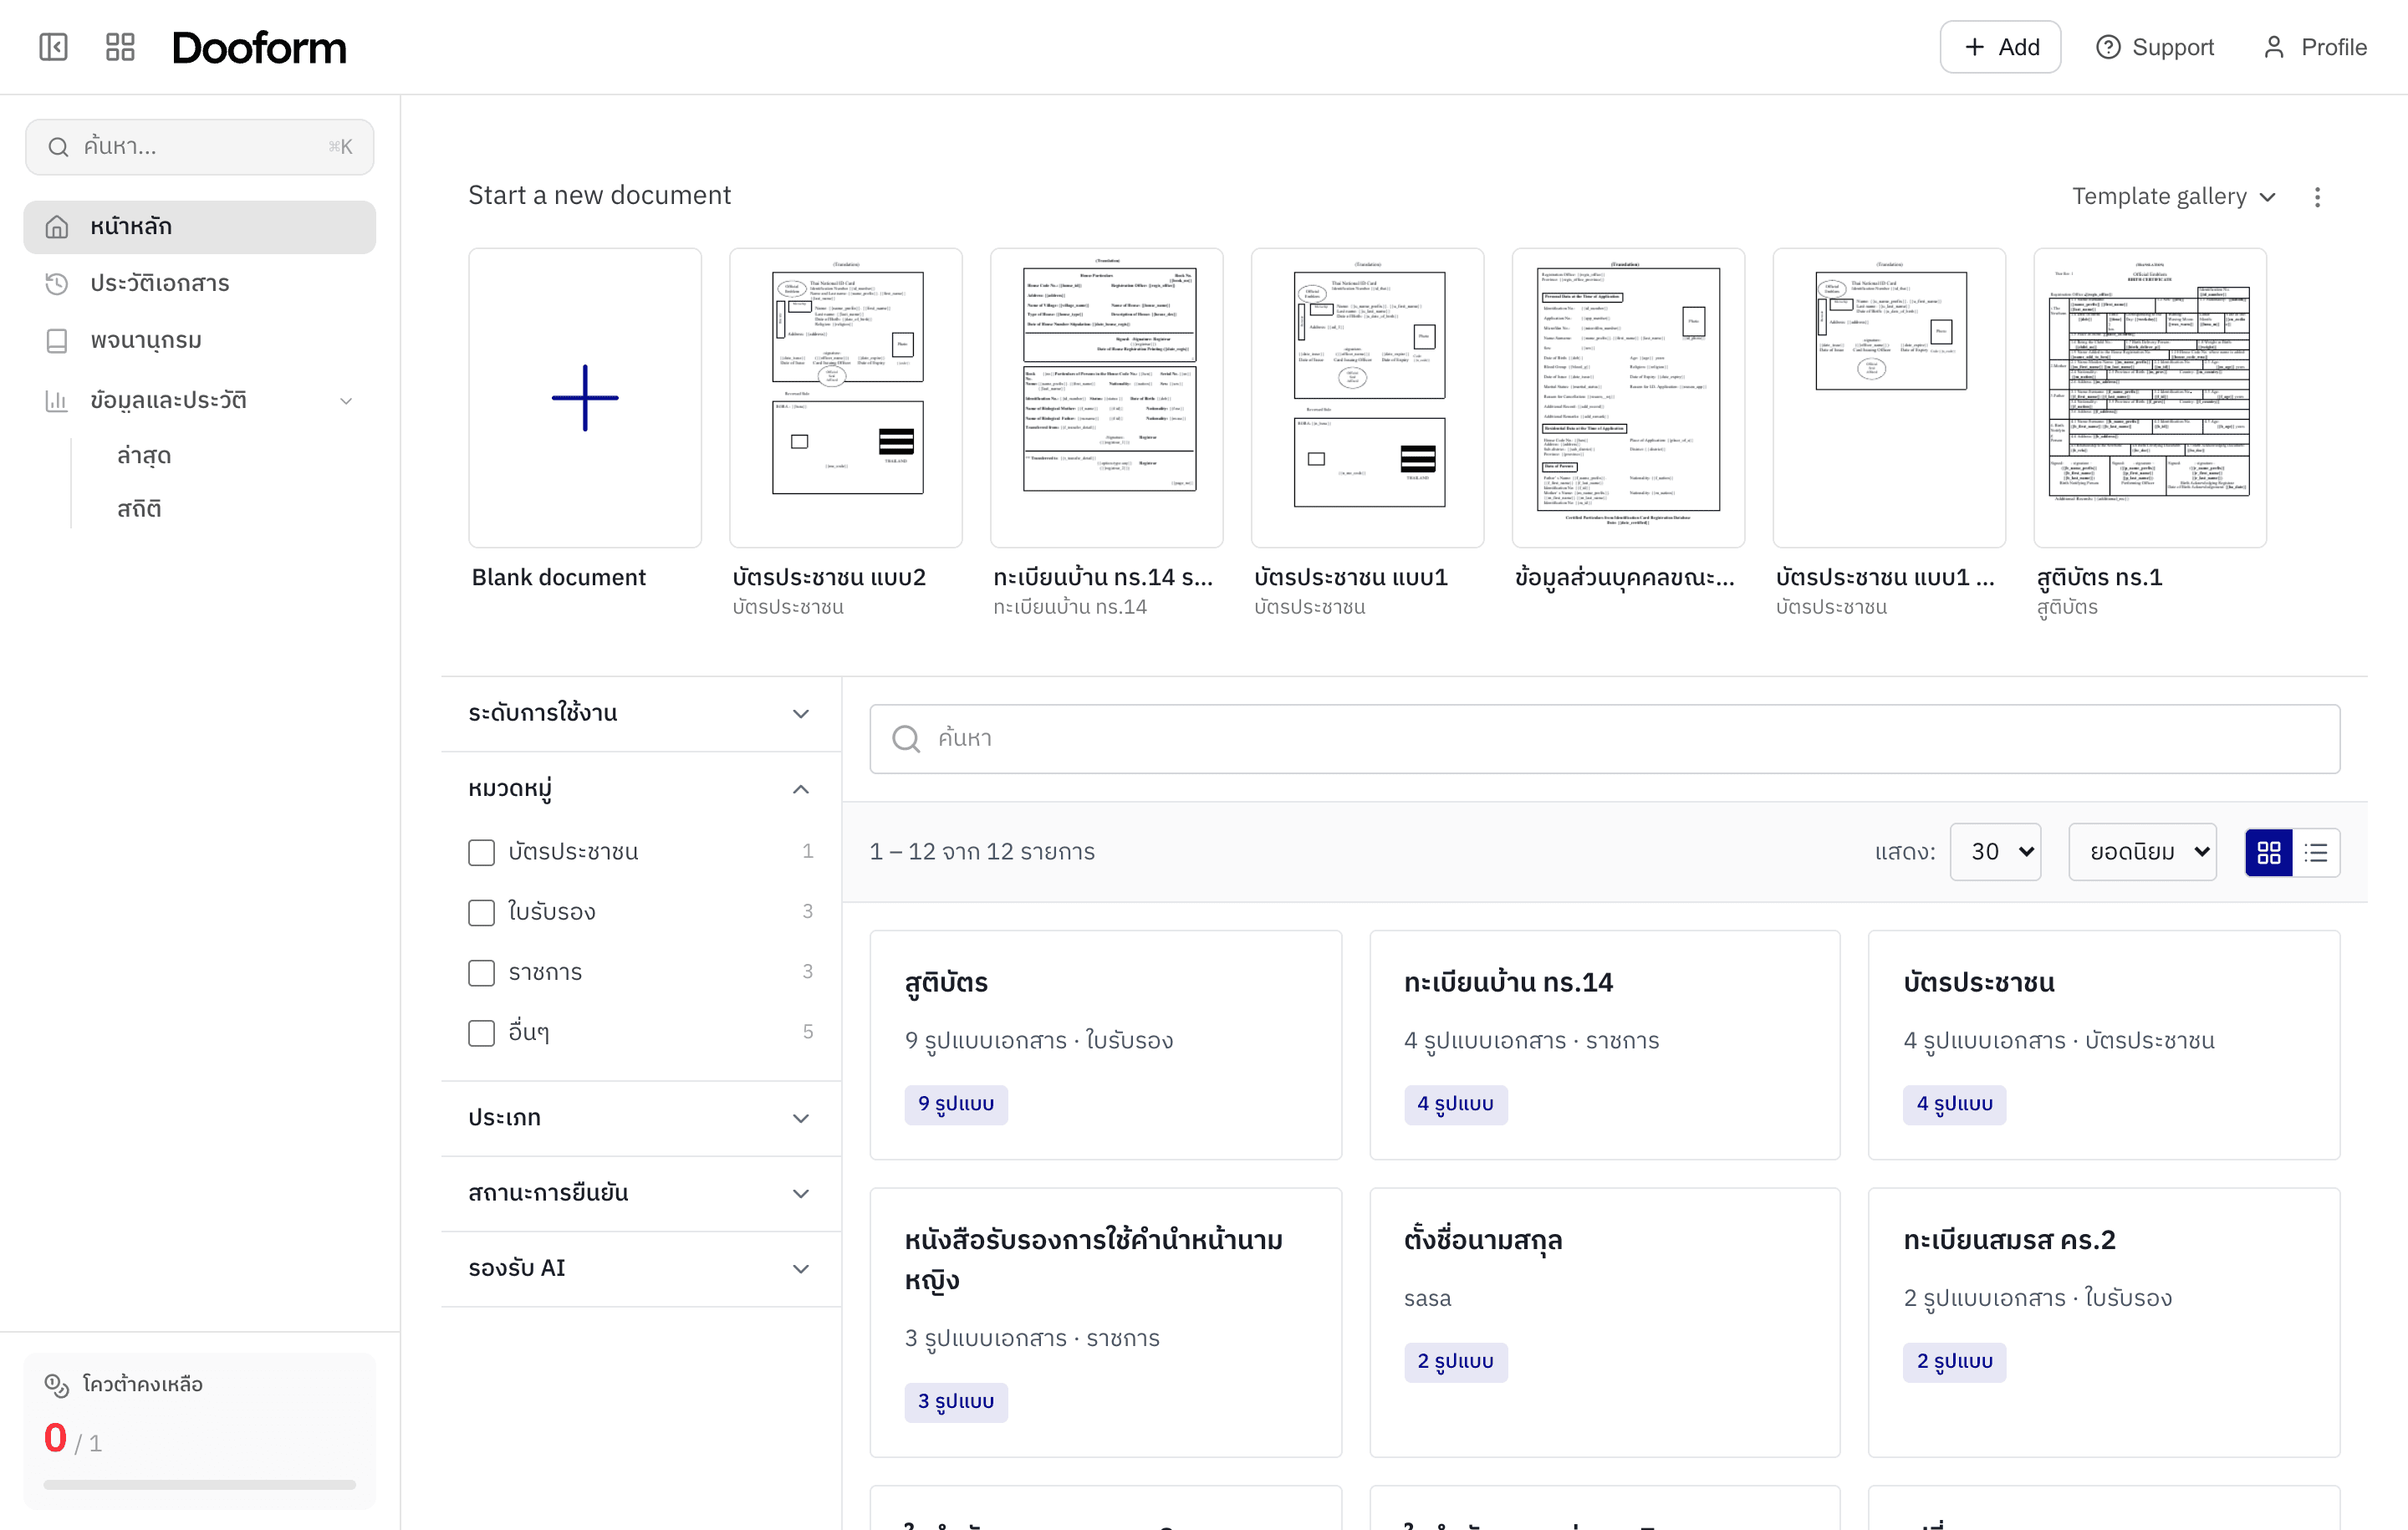This screenshot has width=2408, height=1530.
Task: Open the three-dot overflow menu near Template gallery
Action: tap(2319, 197)
